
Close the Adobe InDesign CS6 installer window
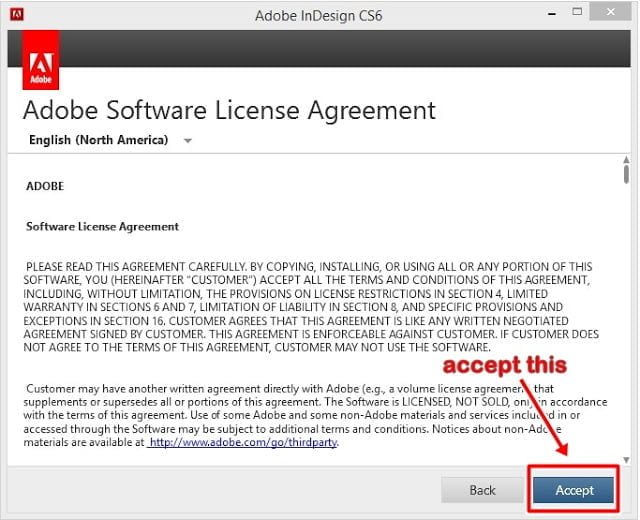coord(610,12)
